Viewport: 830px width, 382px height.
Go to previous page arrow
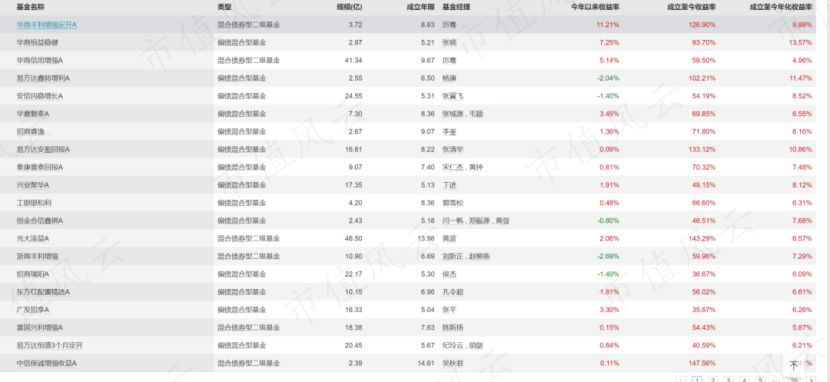pyautogui.click(x=682, y=380)
